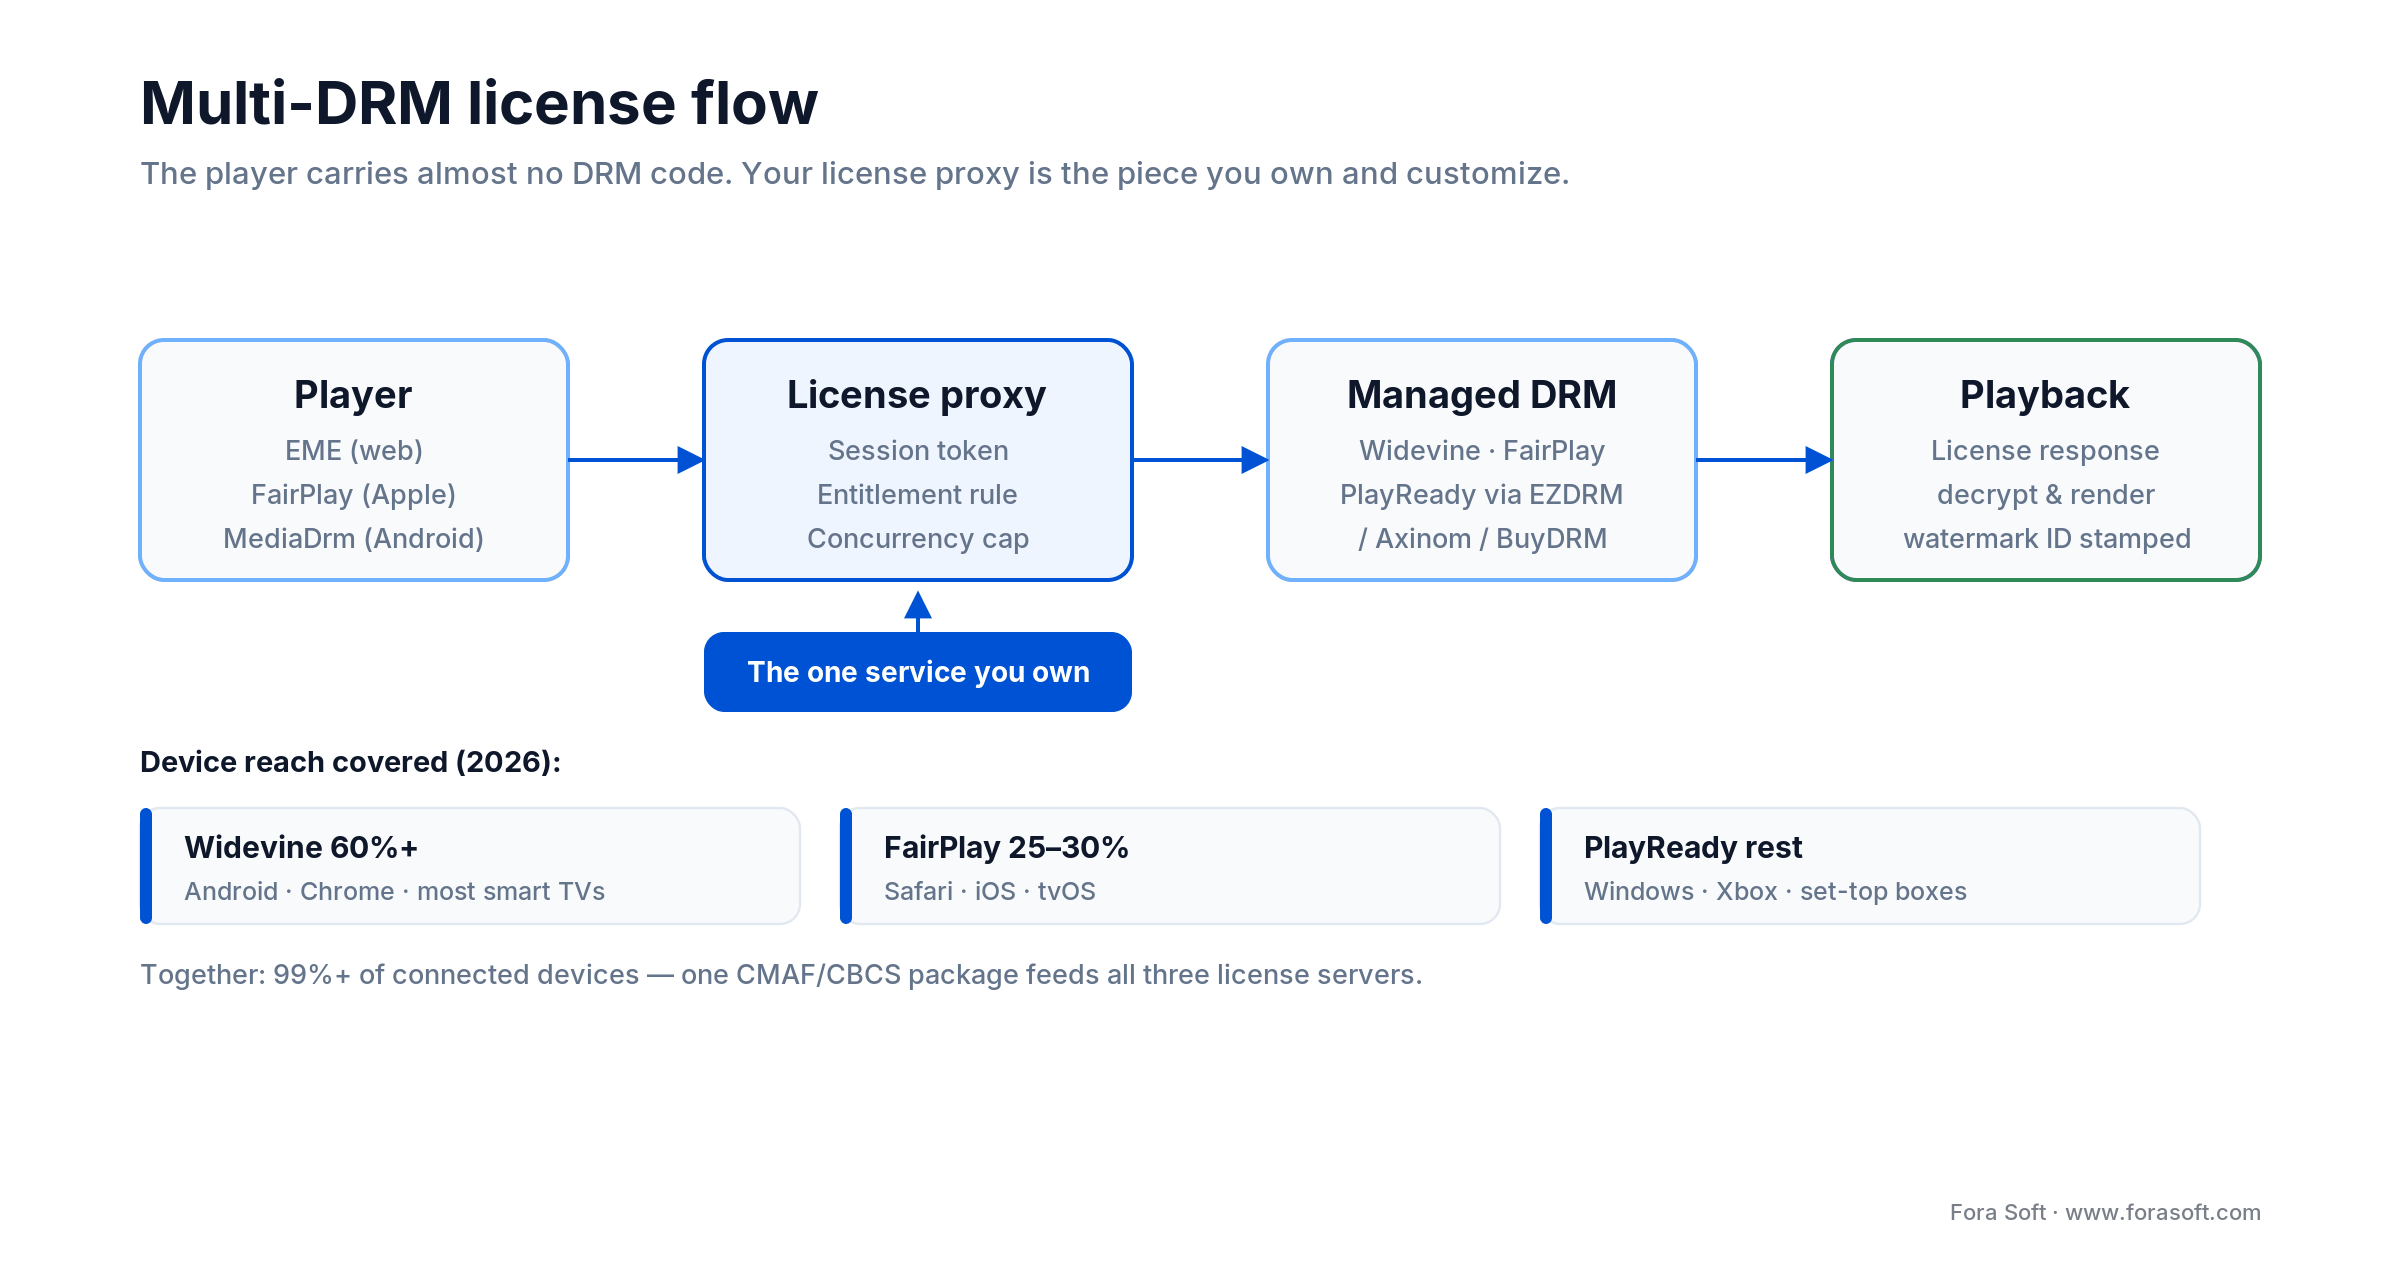Click 'FairPlay (Apple)' in the Player box
The image size is (2400, 1264).
(x=354, y=495)
